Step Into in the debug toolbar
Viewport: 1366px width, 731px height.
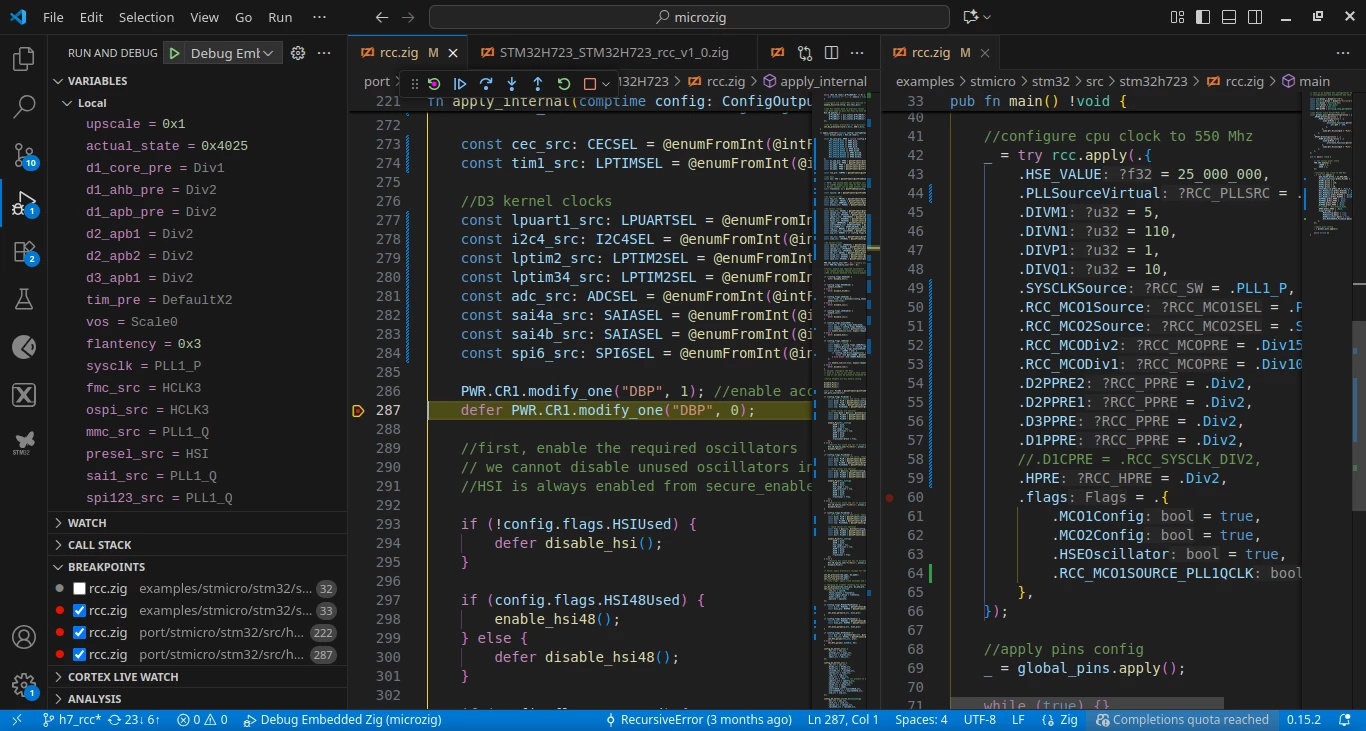coord(512,84)
